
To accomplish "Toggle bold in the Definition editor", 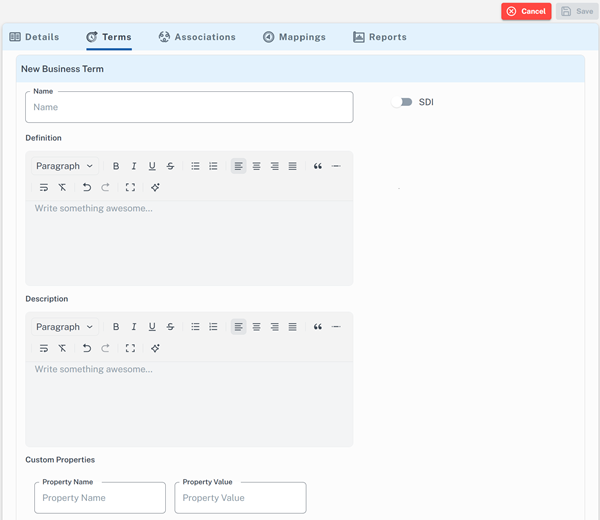I will [x=116, y=166].
